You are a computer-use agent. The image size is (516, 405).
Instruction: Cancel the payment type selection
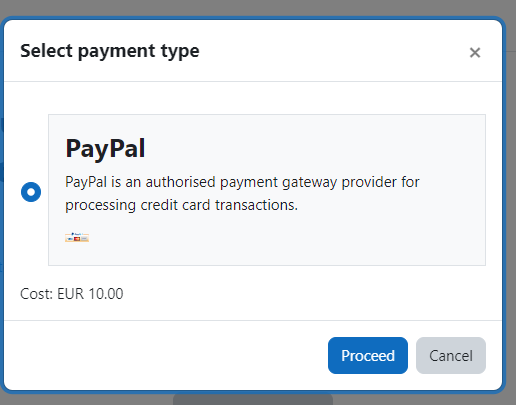click(451, 355)
